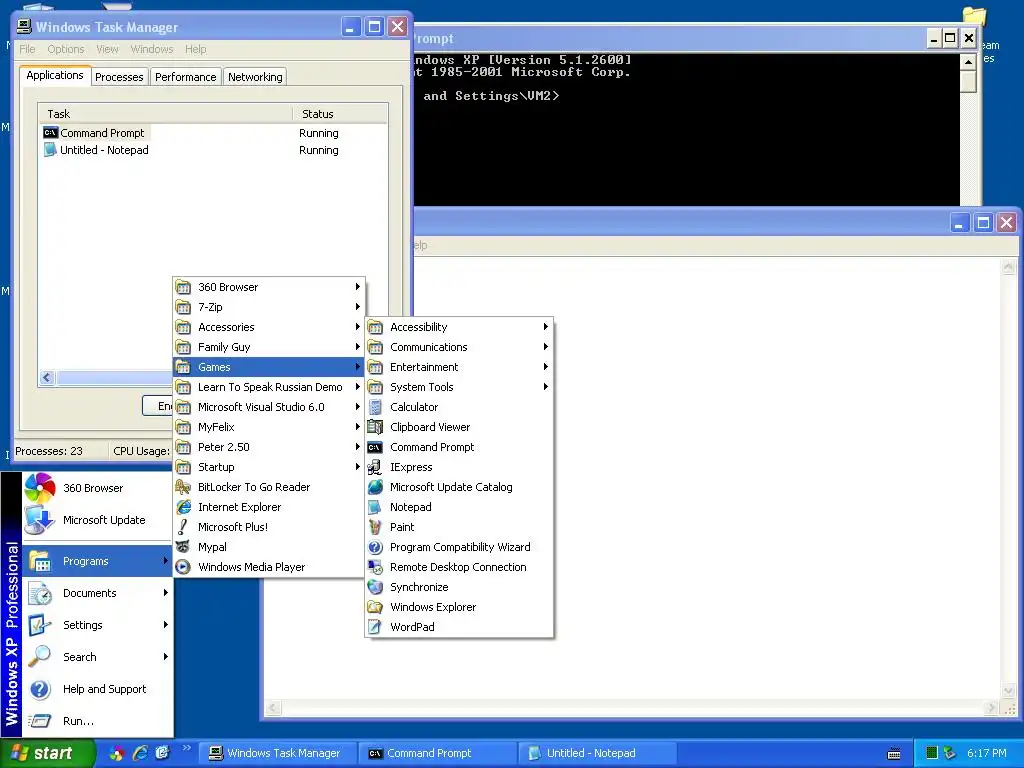Switch to Command Prompt taskbar button
Viewport: 1024px width, 768px height.
tap(438, 753)
